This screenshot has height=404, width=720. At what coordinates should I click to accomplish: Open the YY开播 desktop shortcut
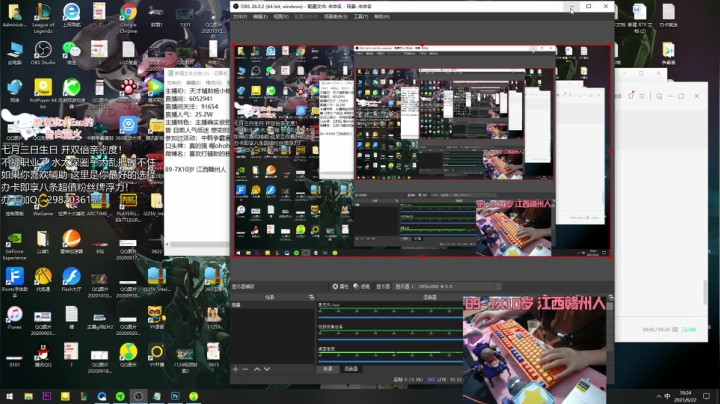156,356
